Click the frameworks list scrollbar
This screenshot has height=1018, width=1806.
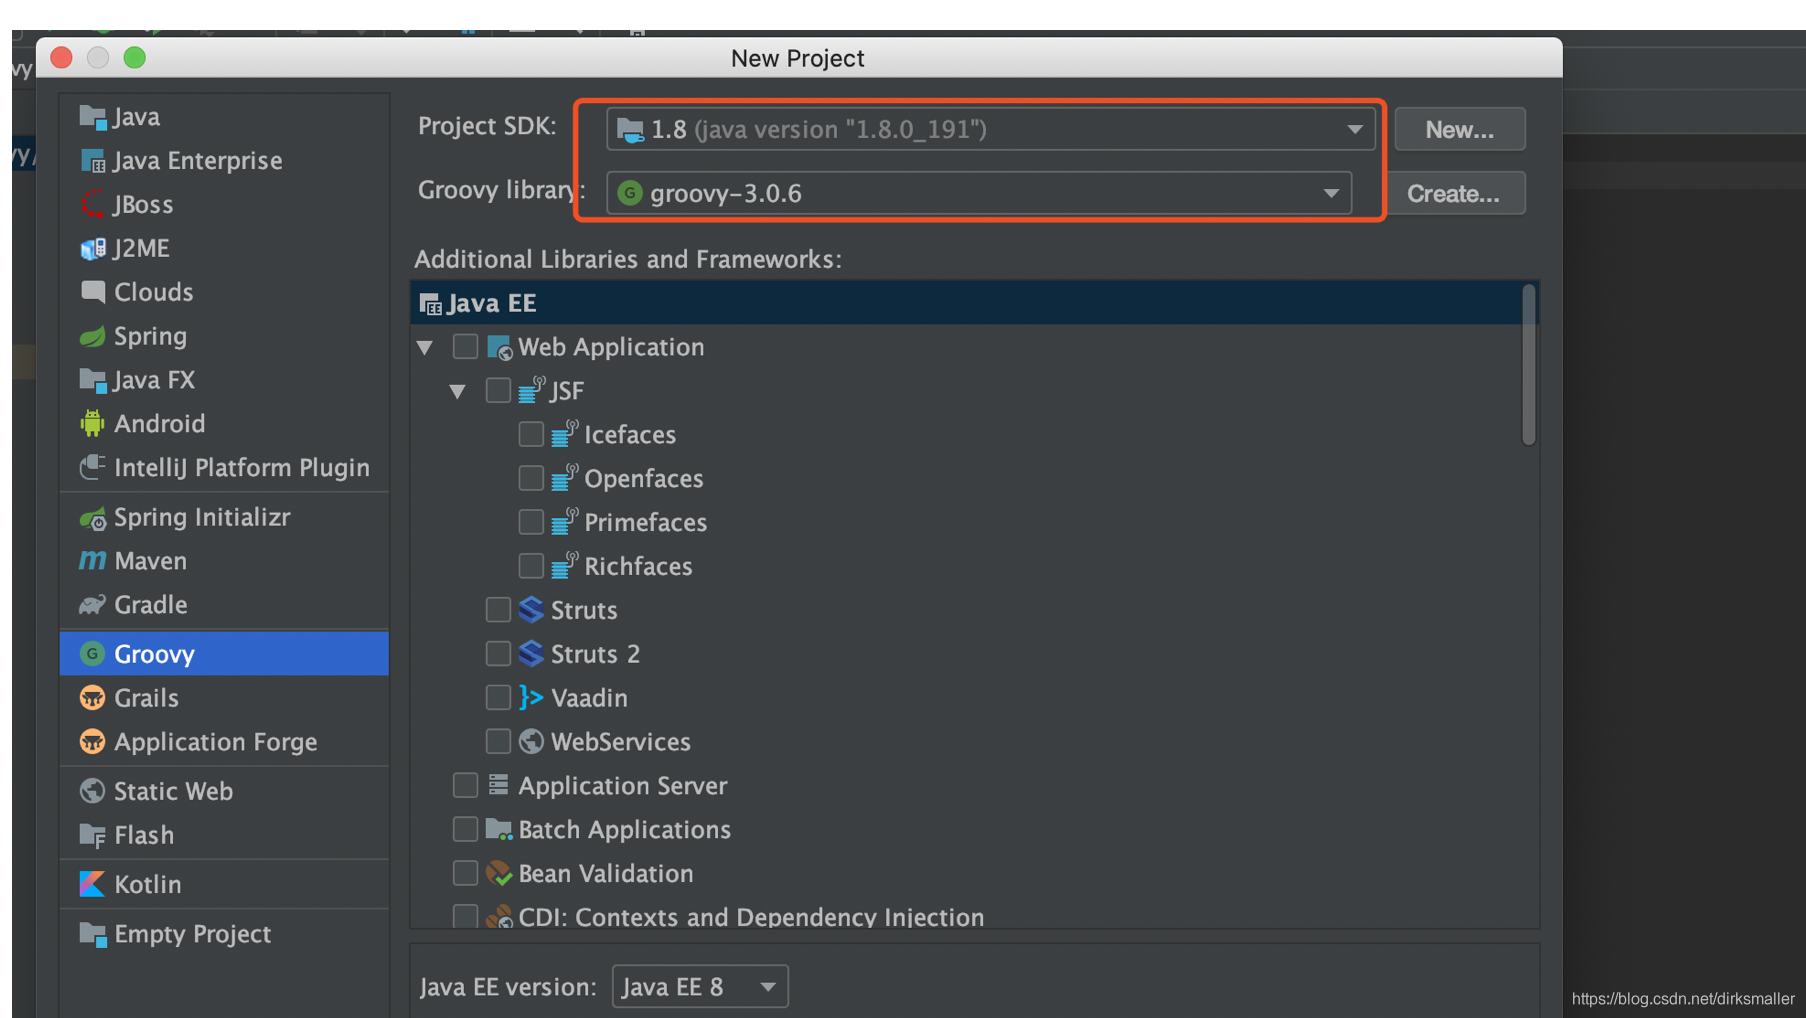(x=1528, y=365)
